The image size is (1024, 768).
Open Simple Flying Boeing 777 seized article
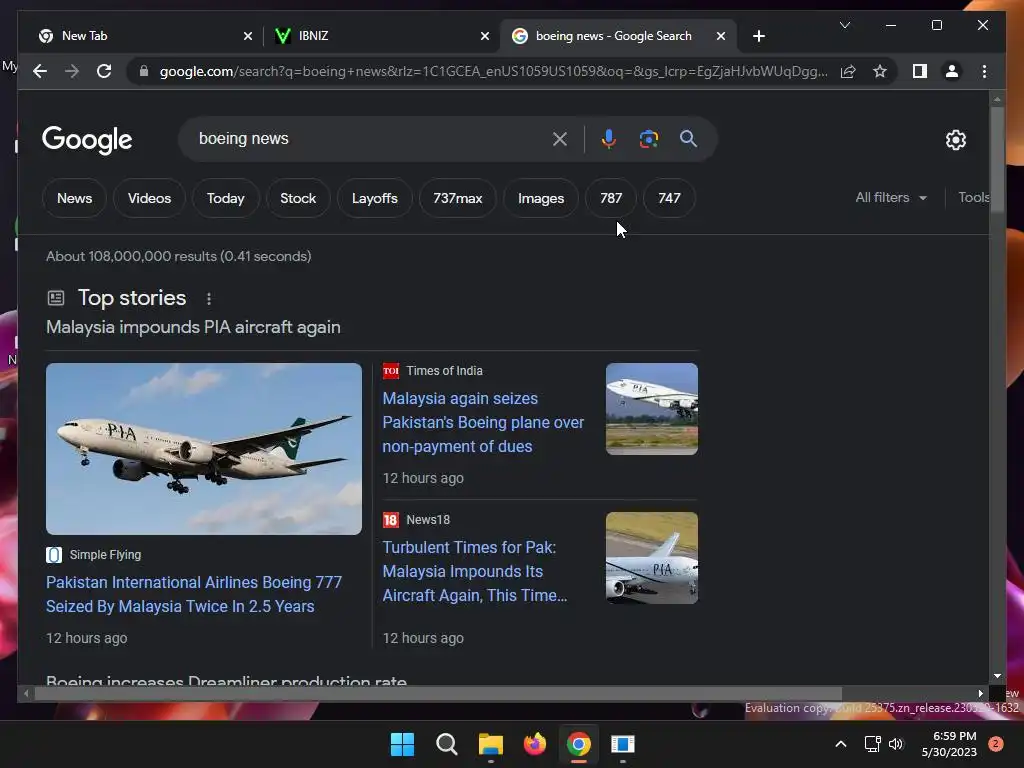(x=194, y=594)
